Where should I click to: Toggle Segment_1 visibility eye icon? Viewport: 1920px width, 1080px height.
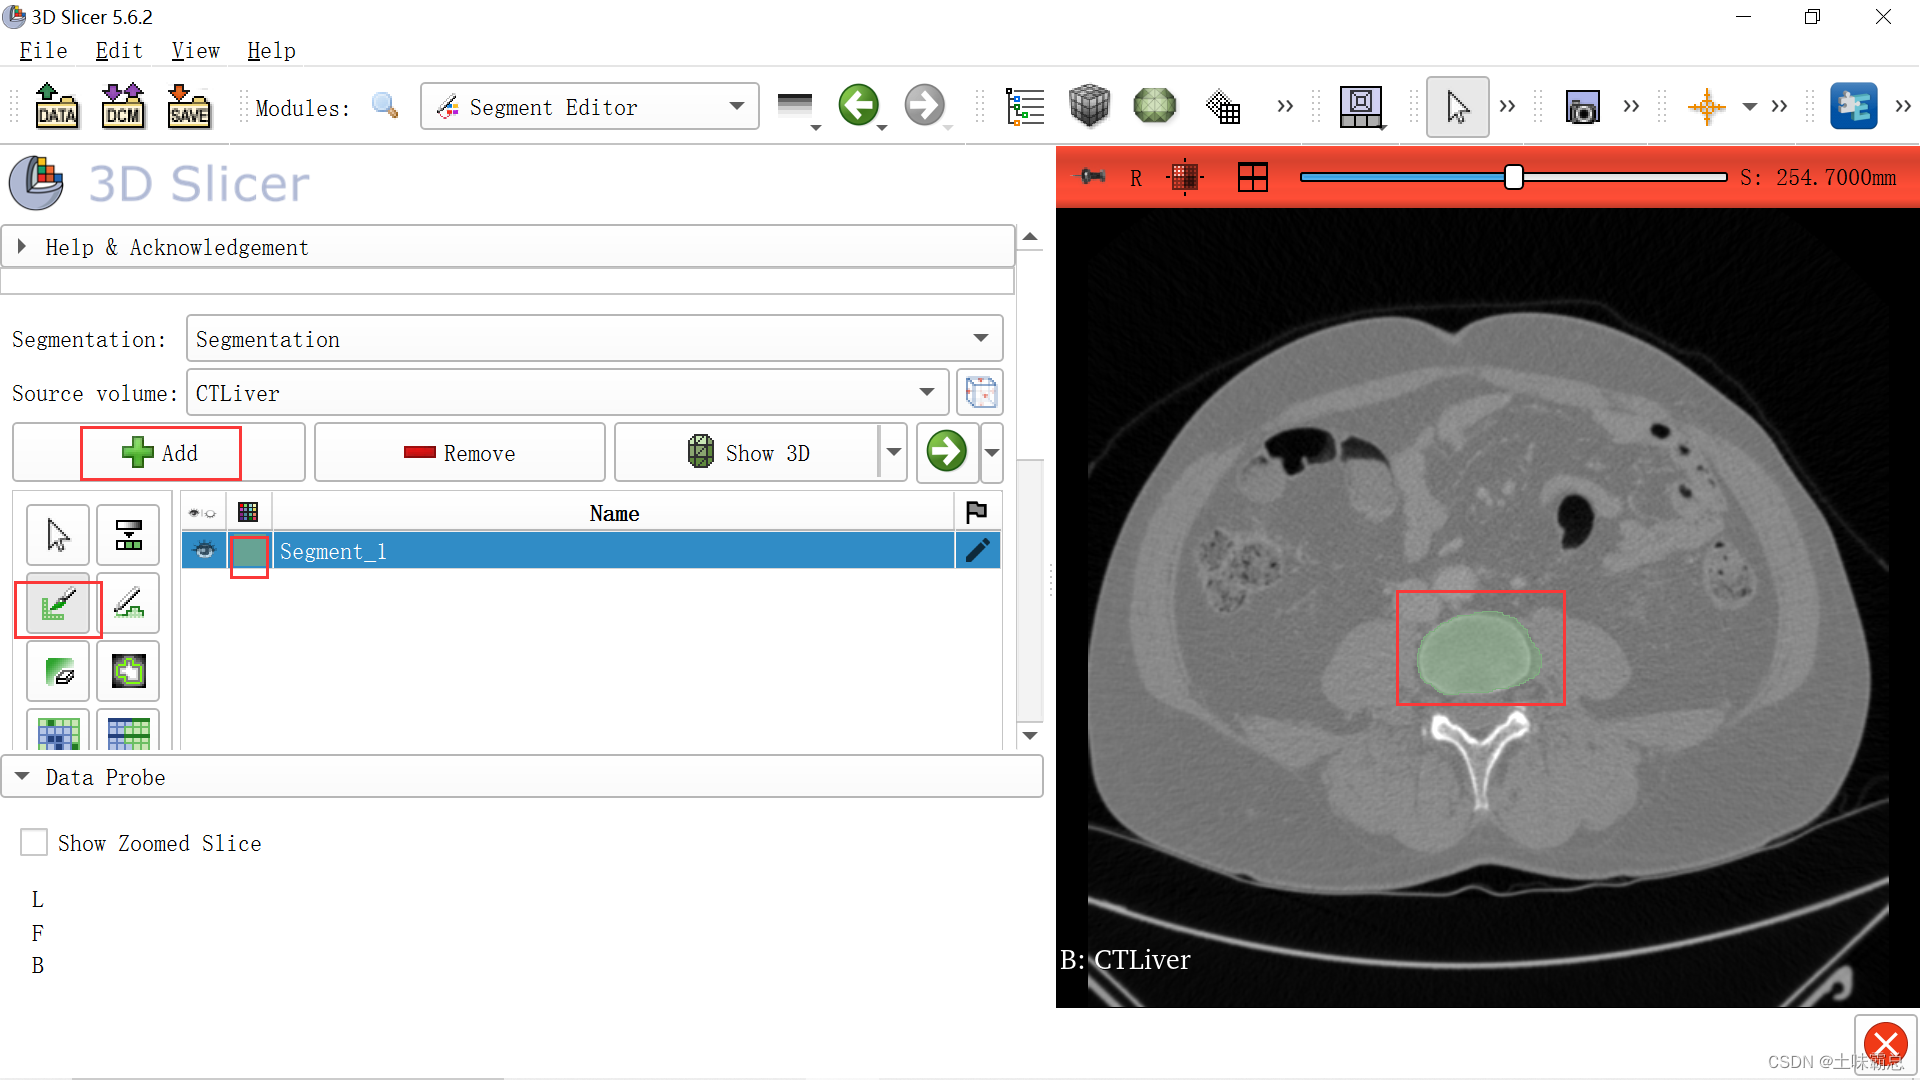(x=204, y=551)
